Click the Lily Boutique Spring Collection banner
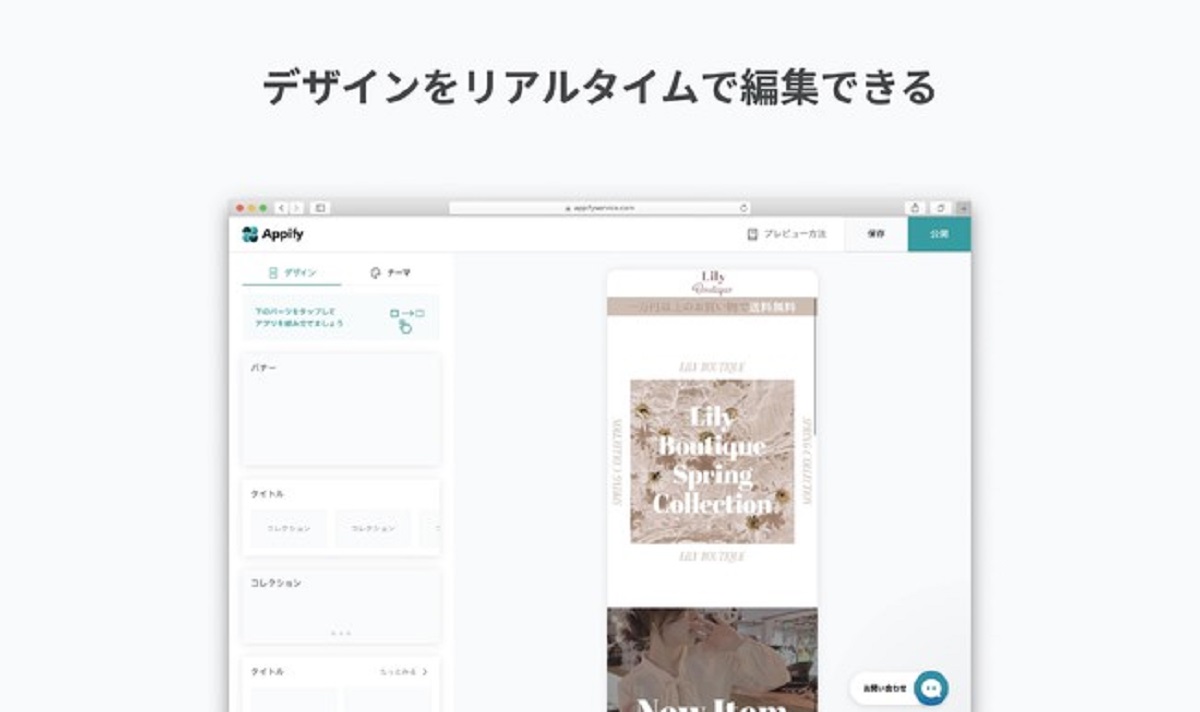 [x=712, y=461]
